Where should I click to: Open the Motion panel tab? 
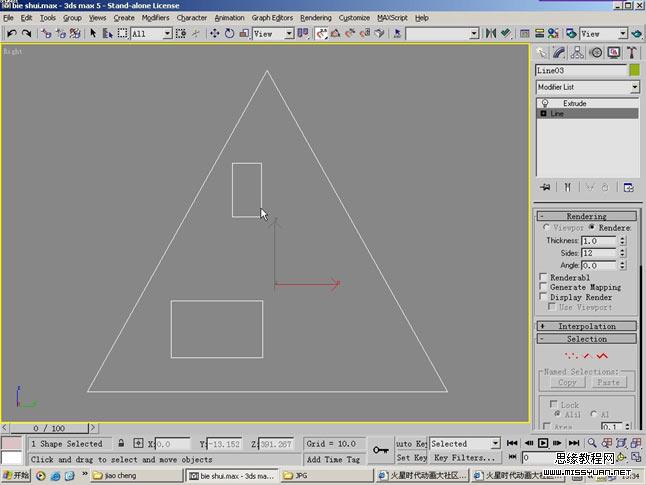pos(596,53)
